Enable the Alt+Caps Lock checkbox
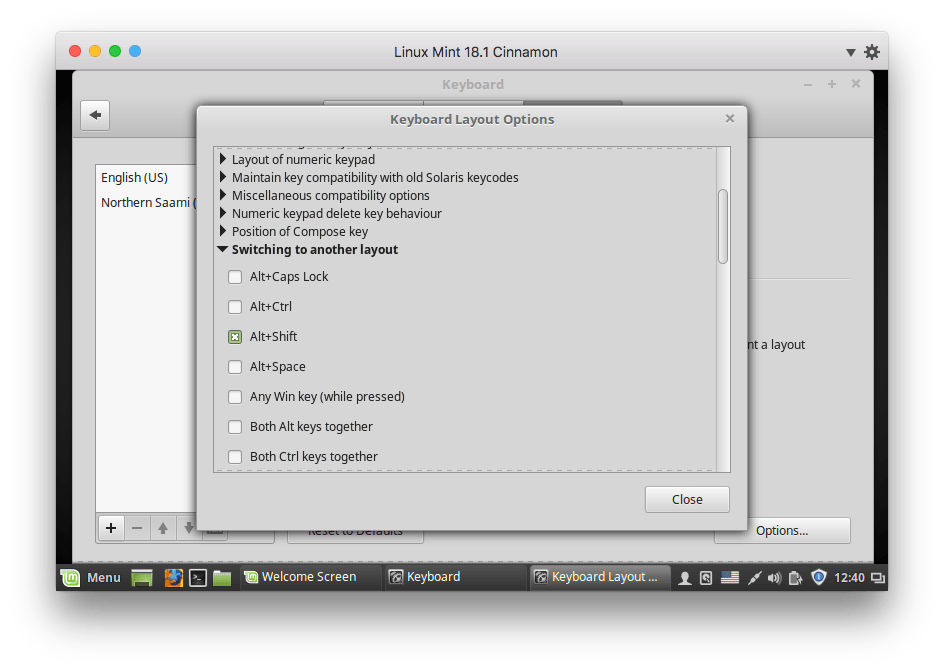Viewport: 944px width, 671px height. 235,277
